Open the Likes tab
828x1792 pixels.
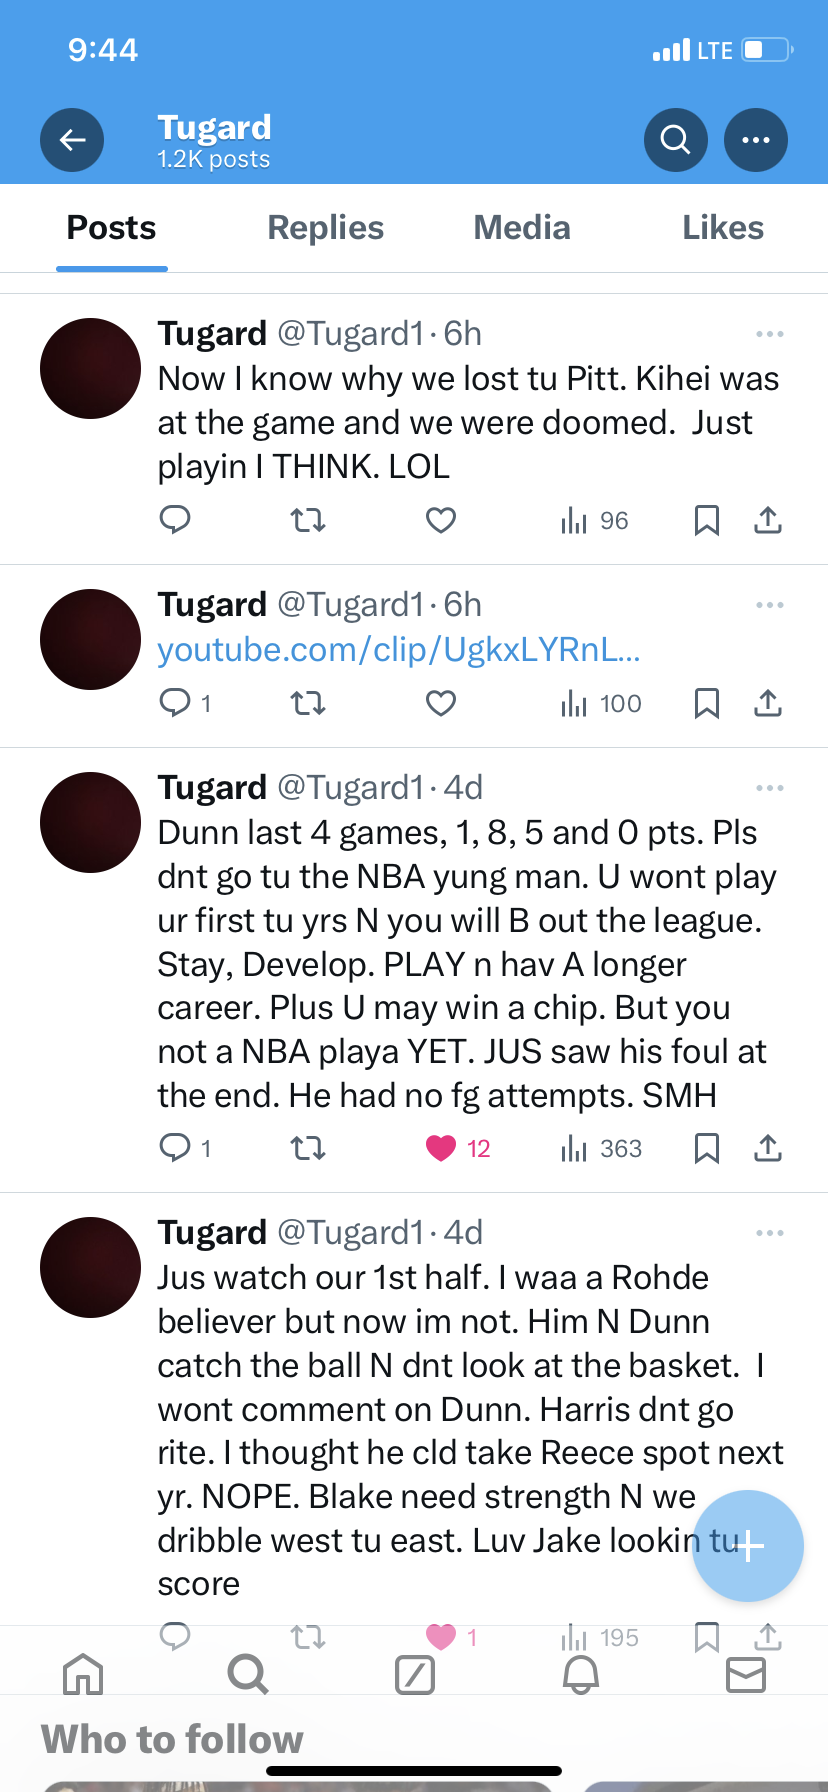tap(722, 228)
